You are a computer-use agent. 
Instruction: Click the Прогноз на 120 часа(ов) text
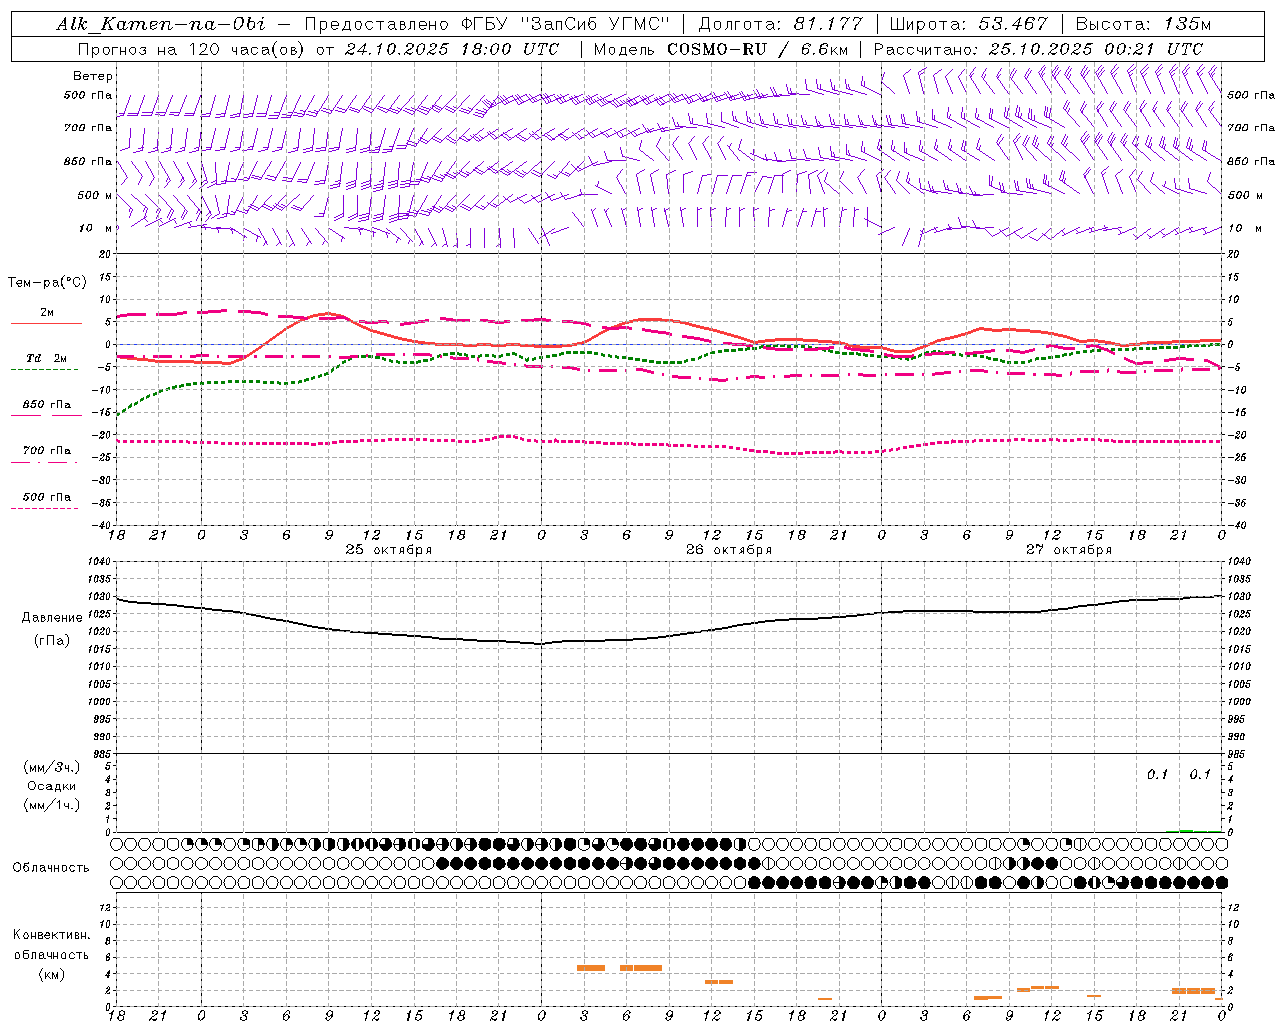click(190, 48)
